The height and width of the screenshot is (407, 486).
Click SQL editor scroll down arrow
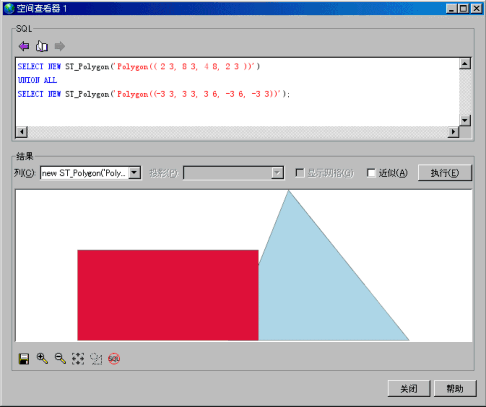[465, 120]
